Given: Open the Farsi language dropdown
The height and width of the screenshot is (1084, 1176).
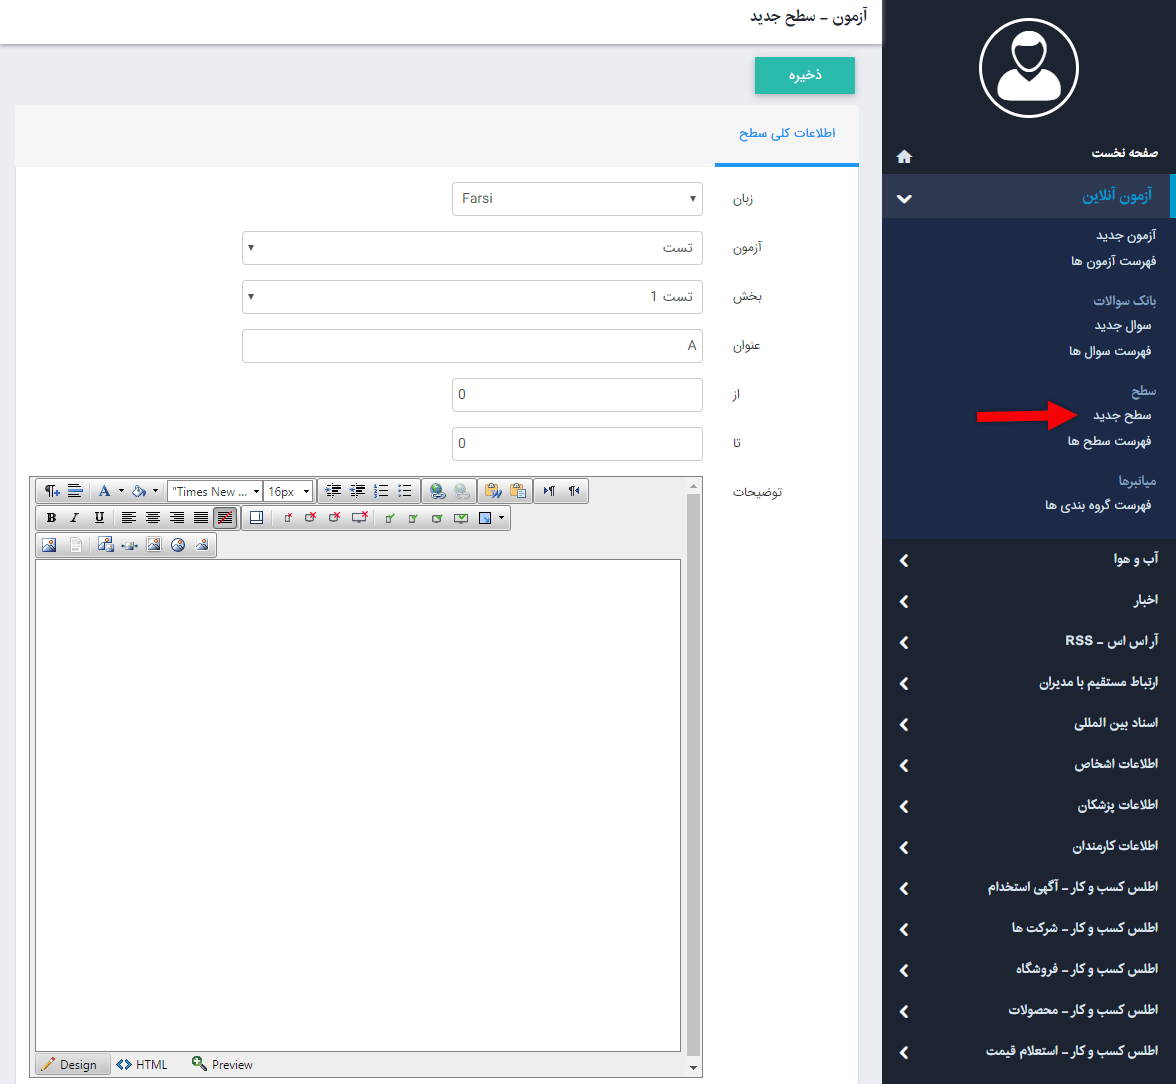Looking at the screenshot, I should point(577,198).
